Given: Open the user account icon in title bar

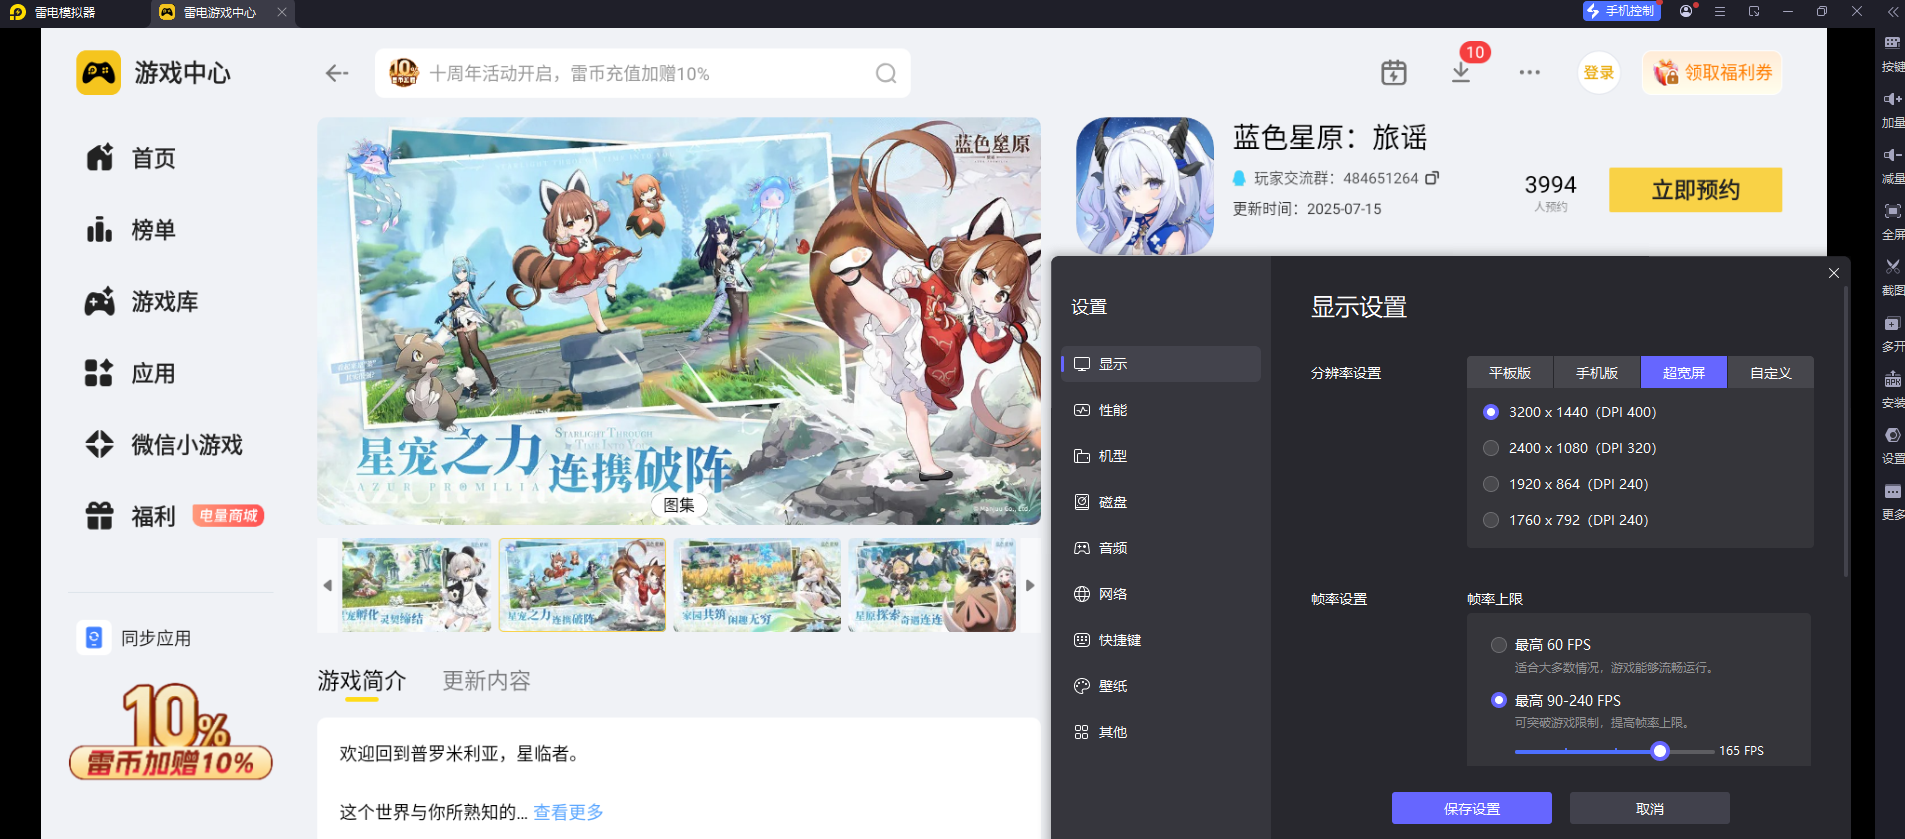Looking at the screenshot, I should 1687,11.
